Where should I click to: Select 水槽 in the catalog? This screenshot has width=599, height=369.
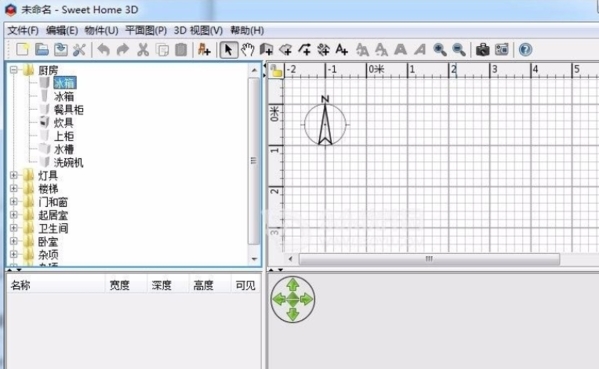[64, 149]
